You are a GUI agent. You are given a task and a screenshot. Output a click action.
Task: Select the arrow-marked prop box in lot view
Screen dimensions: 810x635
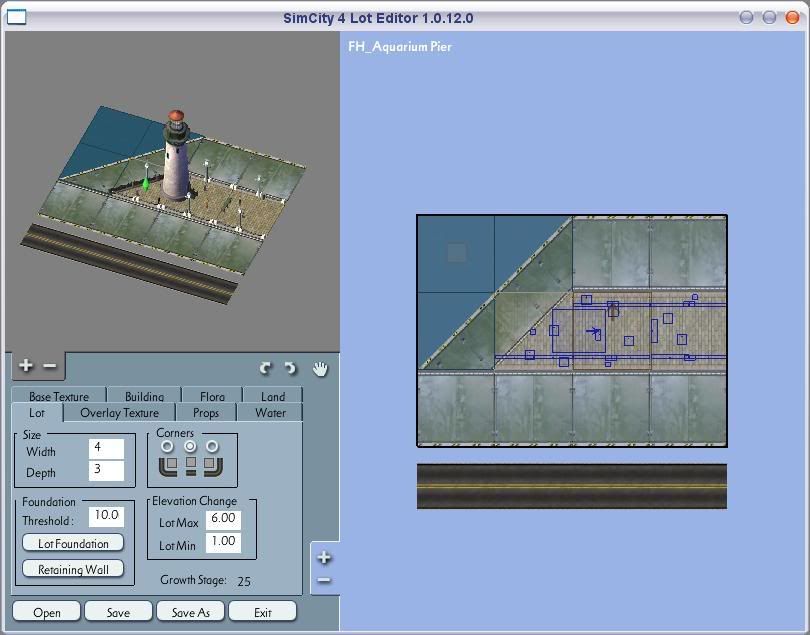[579, 331]
